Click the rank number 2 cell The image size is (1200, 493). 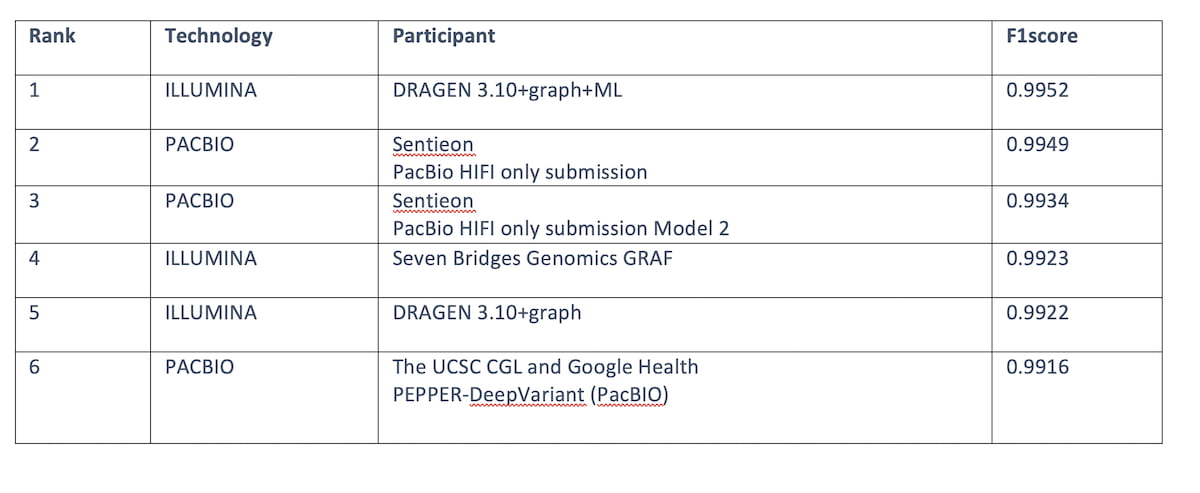click(35, 145)
